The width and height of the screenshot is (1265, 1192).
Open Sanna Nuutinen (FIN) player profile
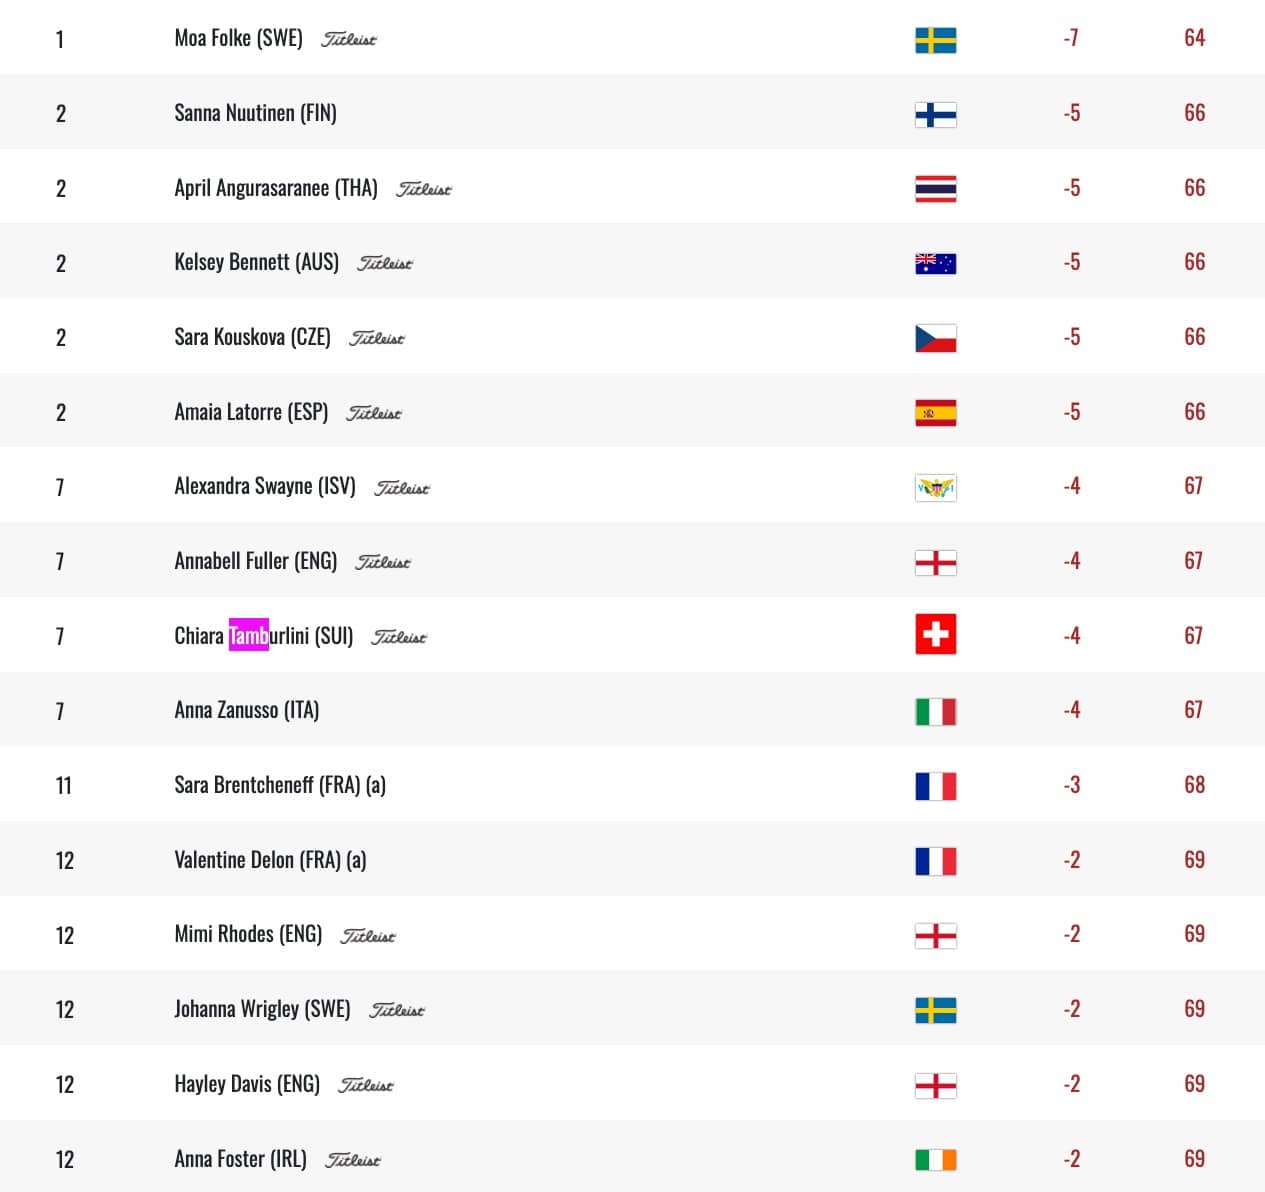(x=255, y=113)
